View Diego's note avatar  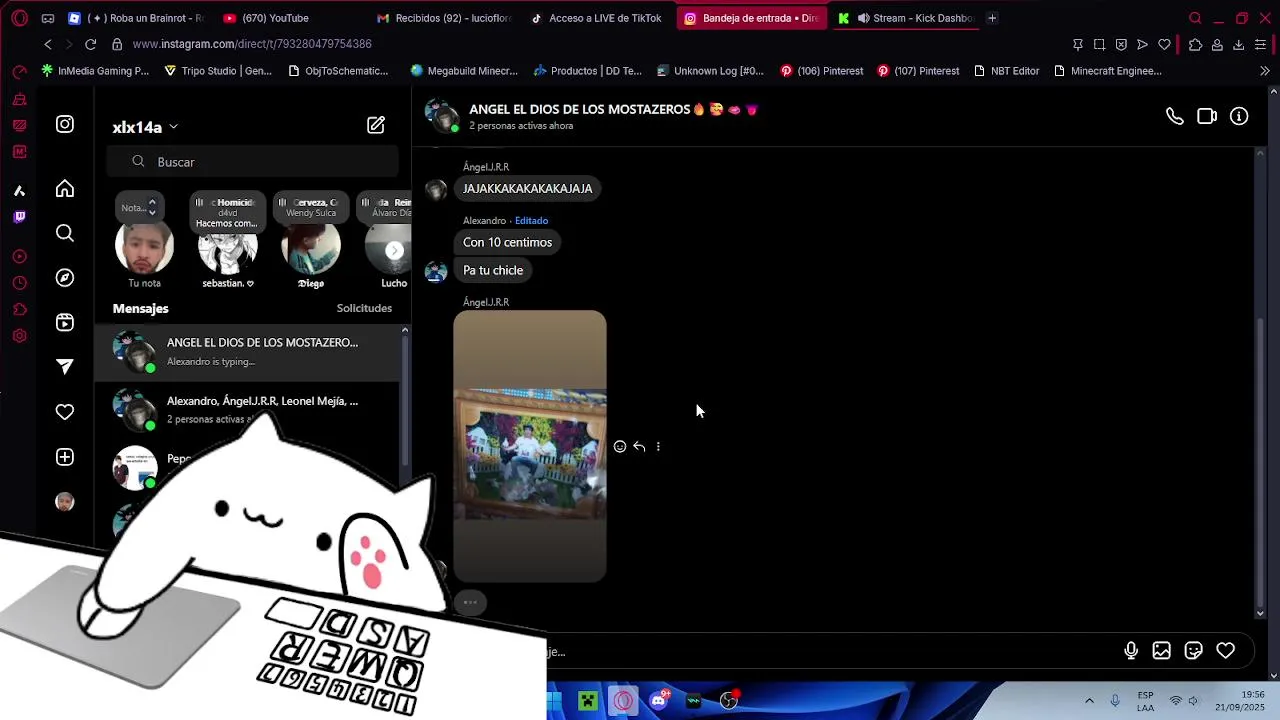311,250
